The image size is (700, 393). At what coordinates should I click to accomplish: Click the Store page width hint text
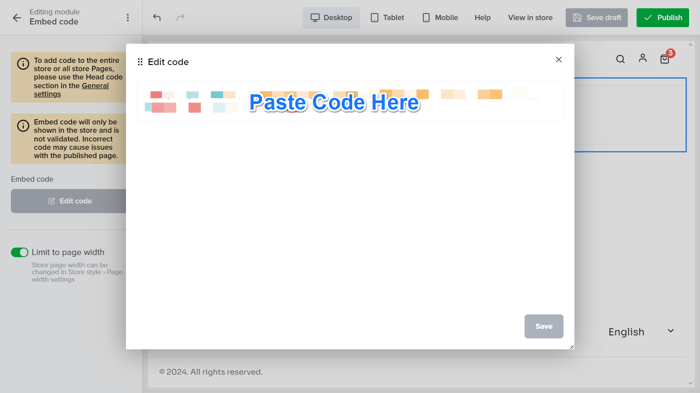[x=77, y=272]
